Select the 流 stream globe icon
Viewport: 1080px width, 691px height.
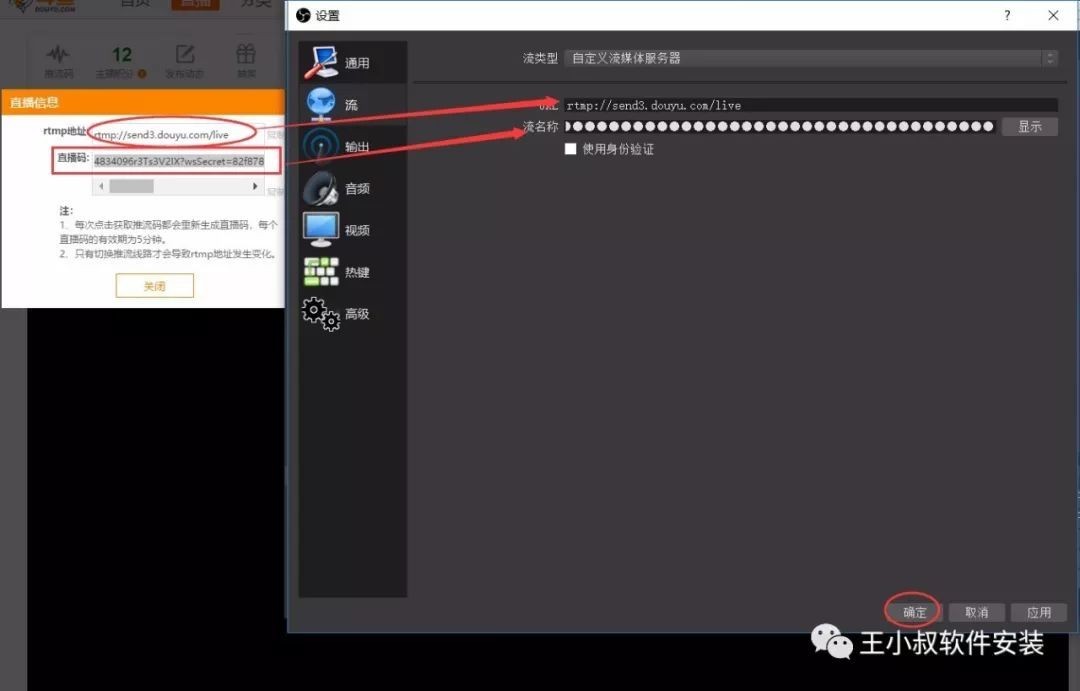click(321, 104)
